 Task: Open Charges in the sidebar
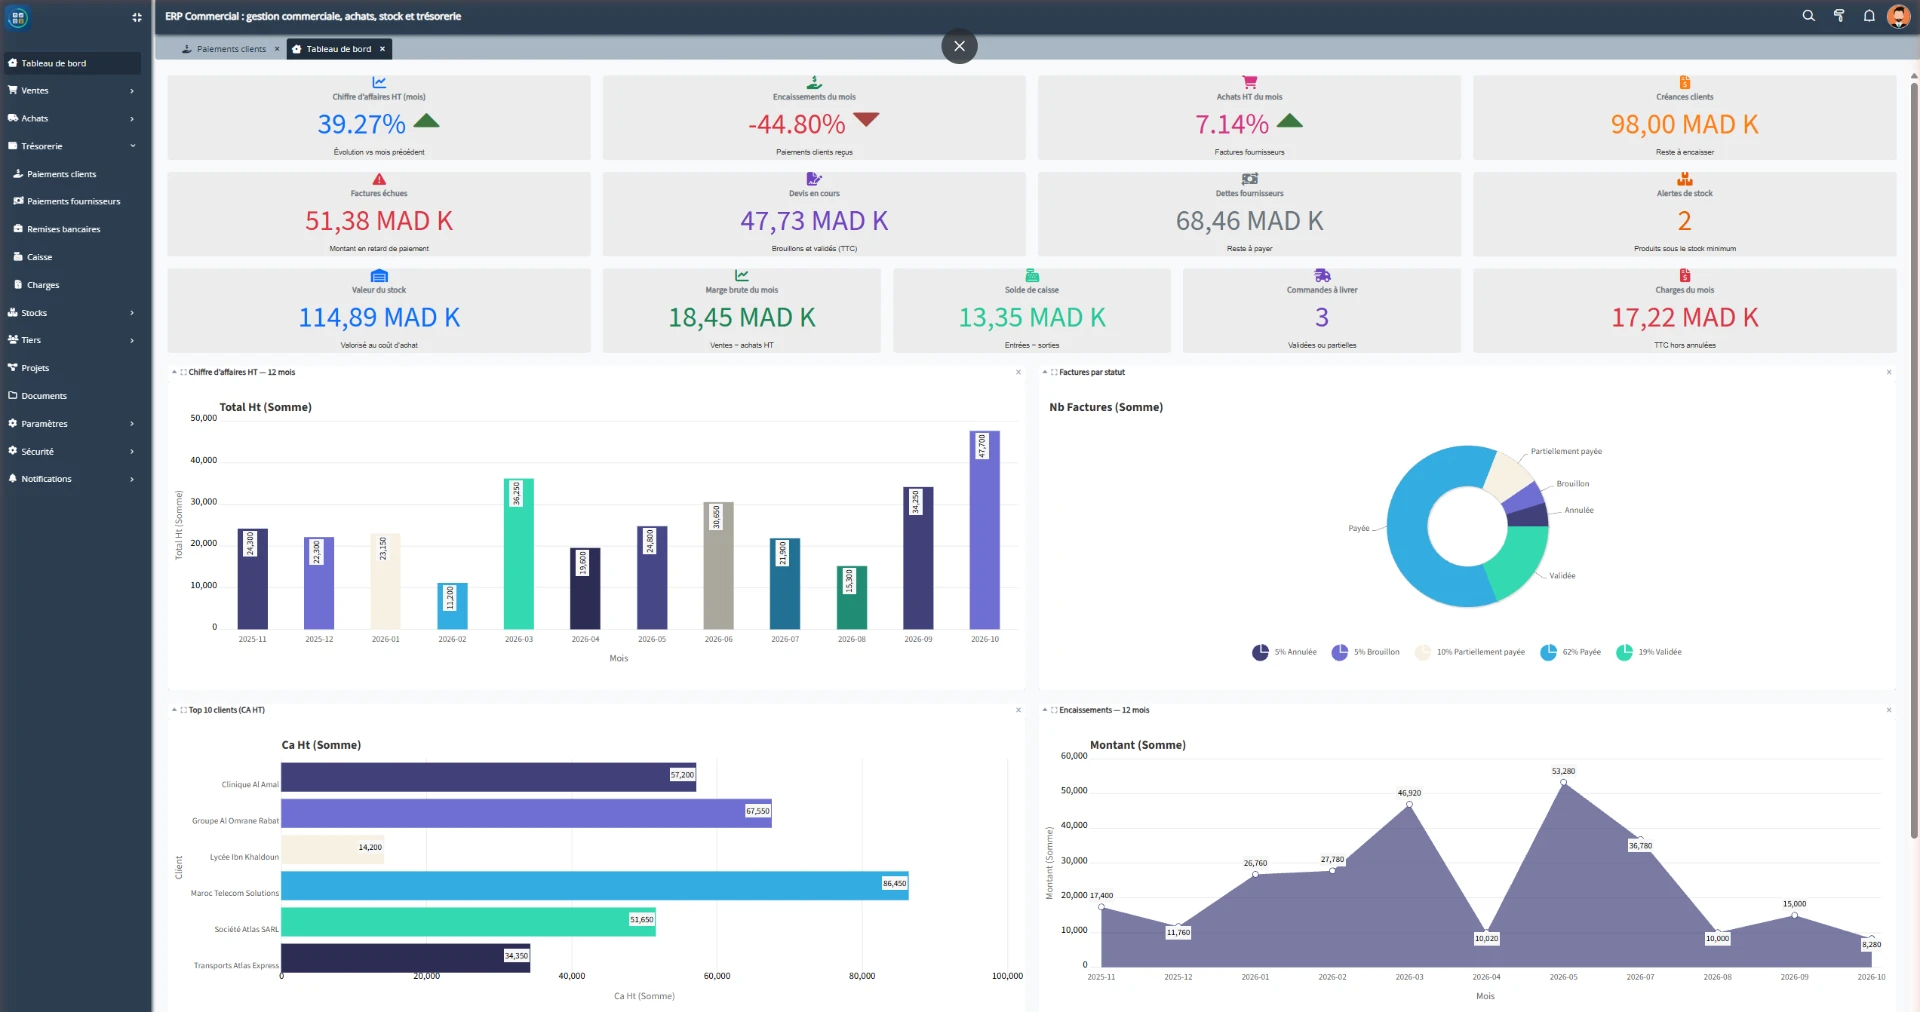coord(72,285)
